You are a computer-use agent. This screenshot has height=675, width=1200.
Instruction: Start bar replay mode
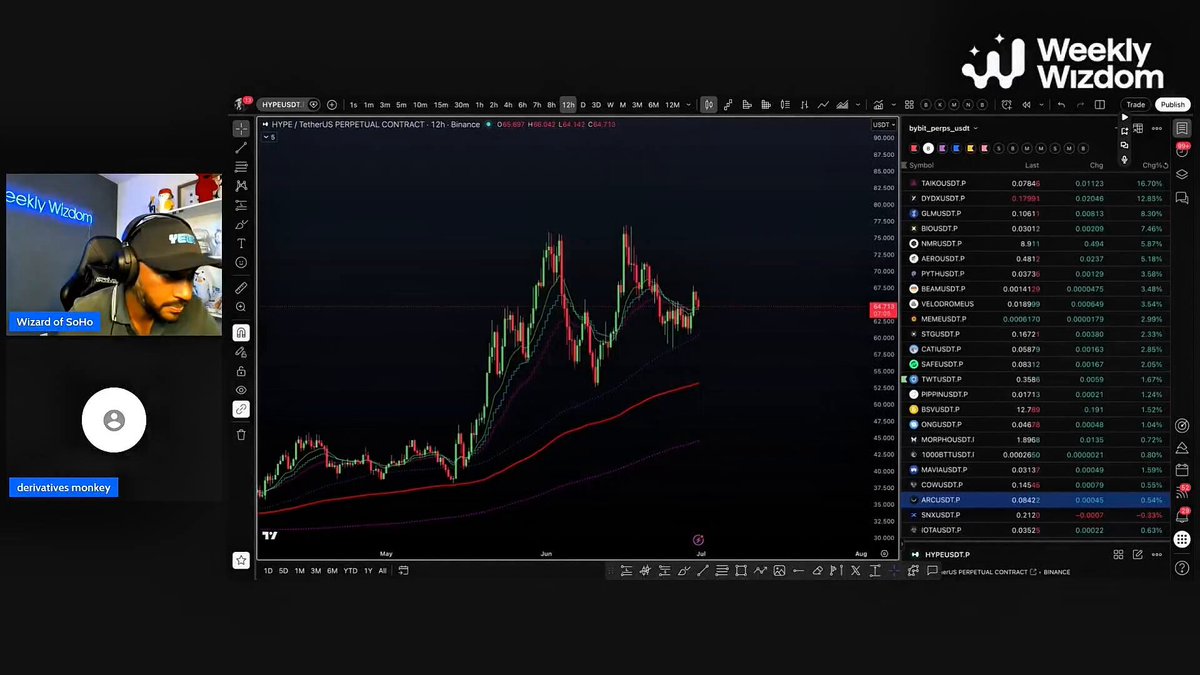click(x=1027, y=105)
